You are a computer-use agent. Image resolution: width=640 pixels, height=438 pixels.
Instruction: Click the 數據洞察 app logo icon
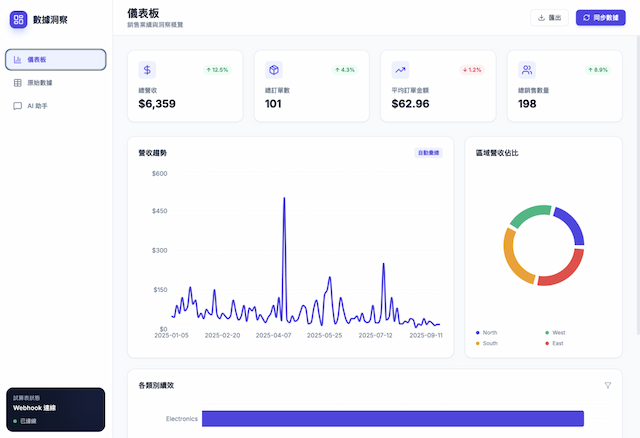point(19,19)
